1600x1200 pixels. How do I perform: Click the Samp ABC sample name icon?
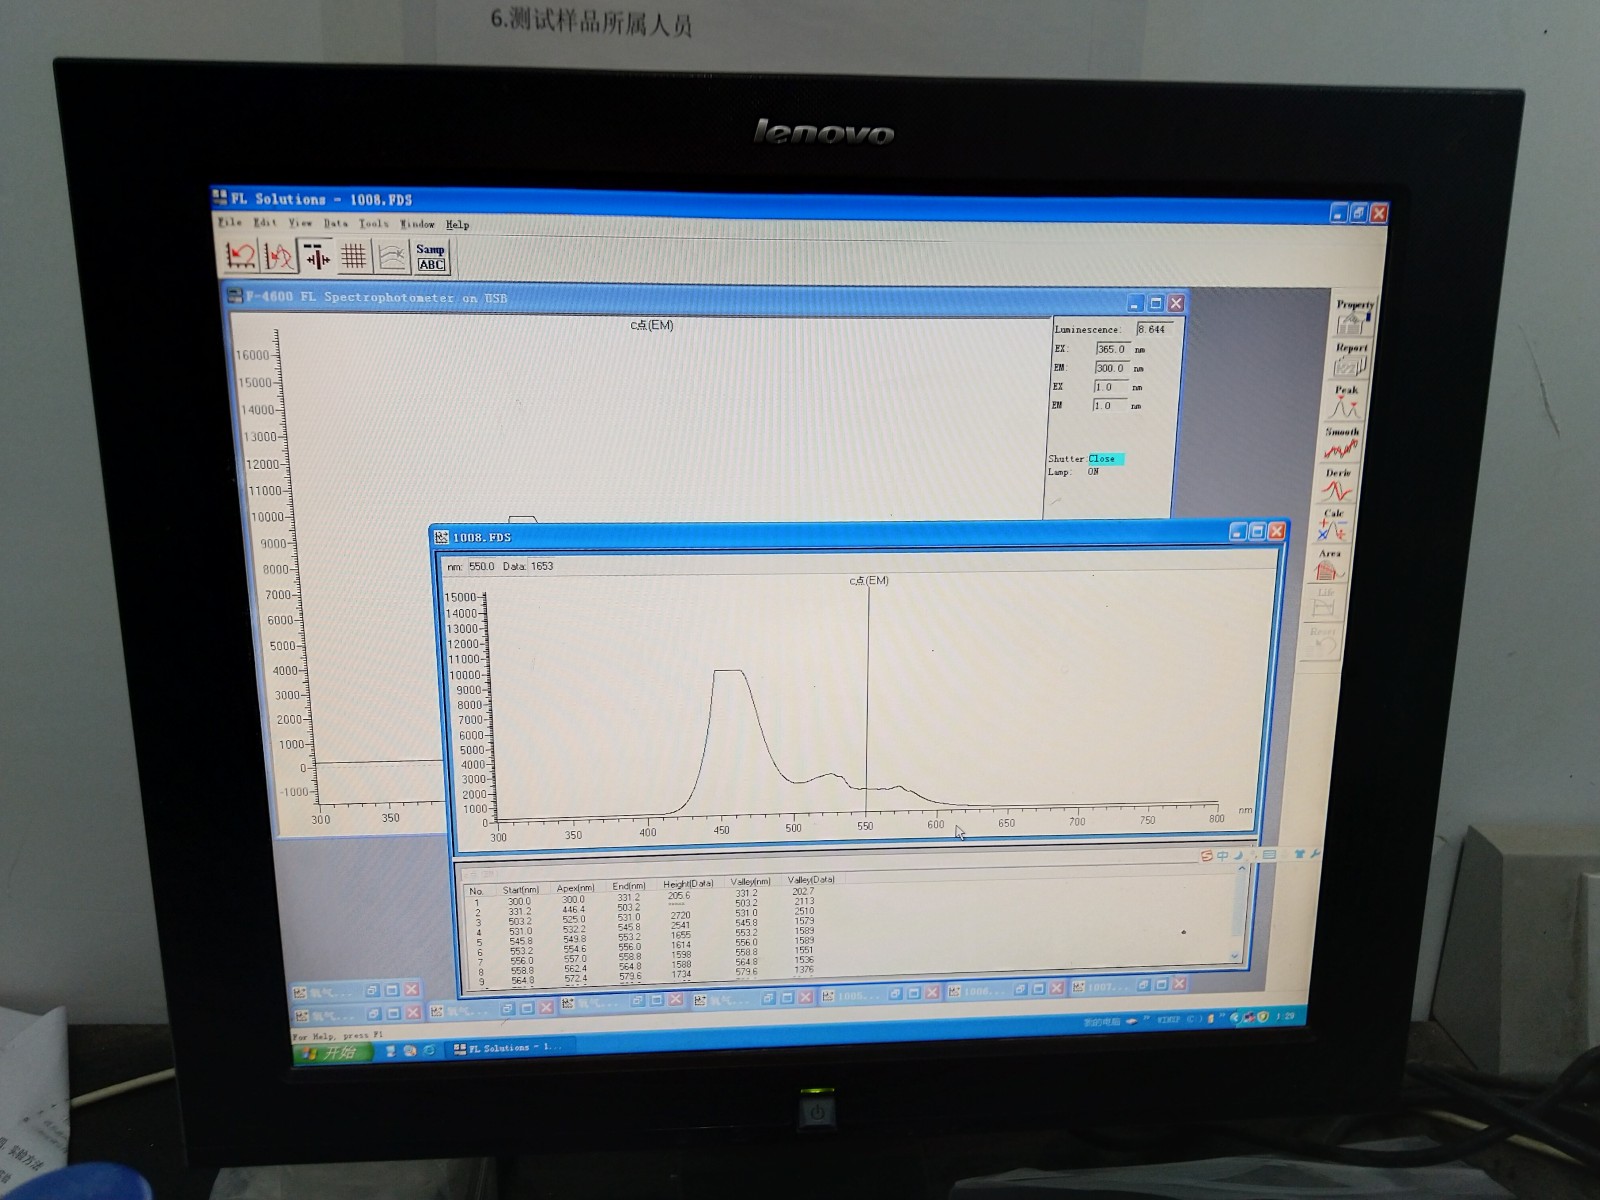[x=431, y=257]
